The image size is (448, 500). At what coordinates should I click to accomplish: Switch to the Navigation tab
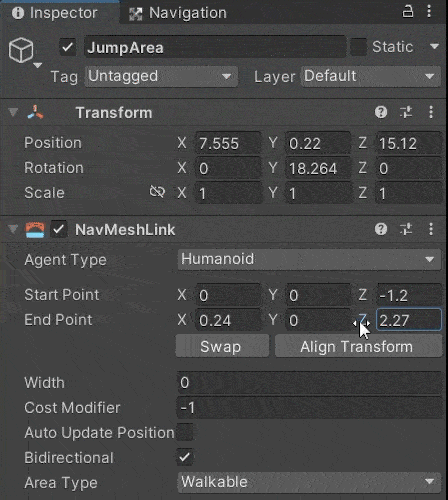(x=178, y=13)
